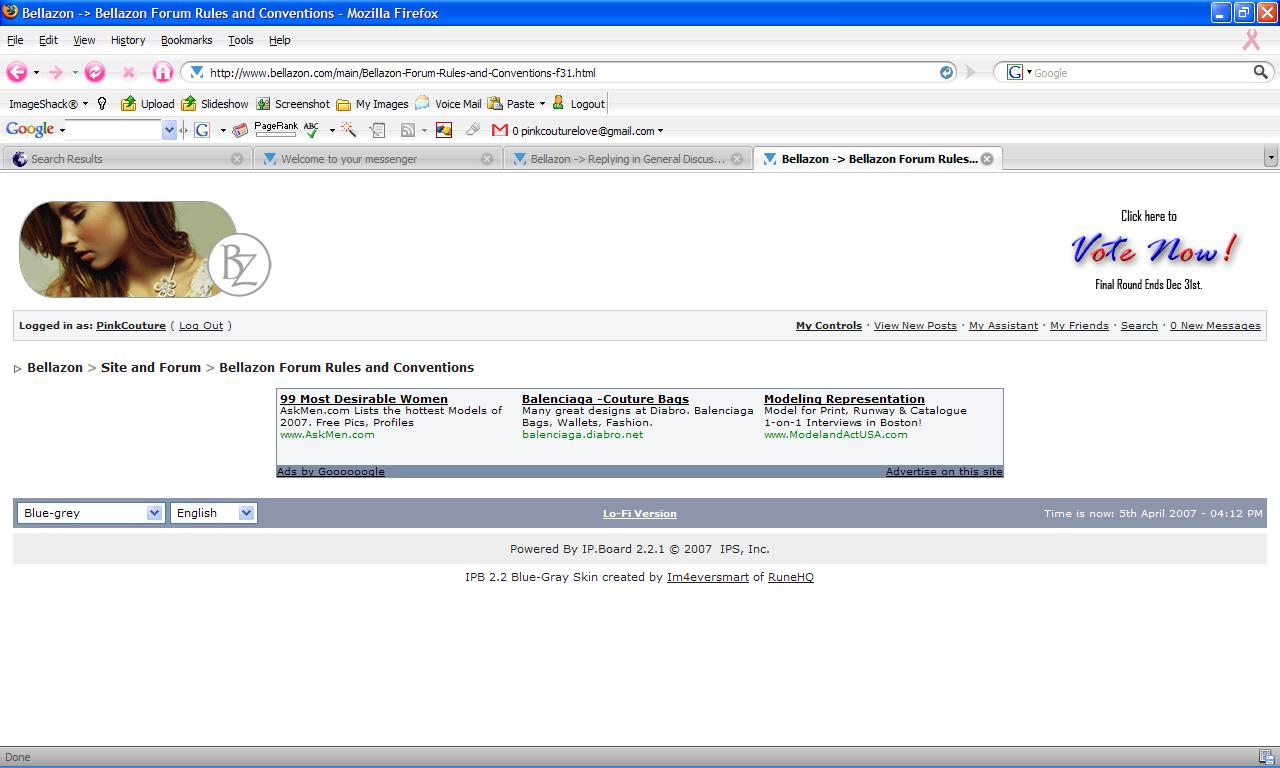Open the View New Posts link
Viewport: 1280px width, 768px height.
[915, 326]
